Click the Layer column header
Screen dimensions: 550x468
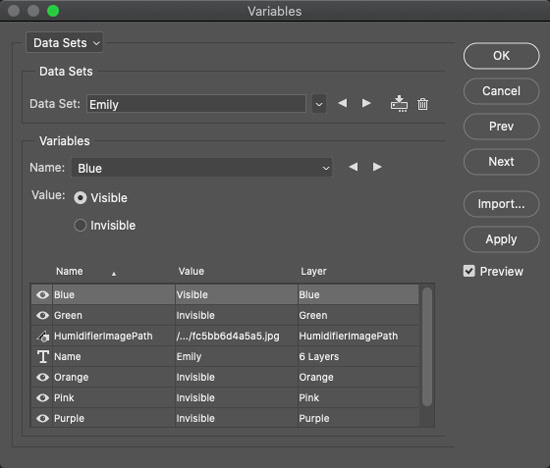313,272
